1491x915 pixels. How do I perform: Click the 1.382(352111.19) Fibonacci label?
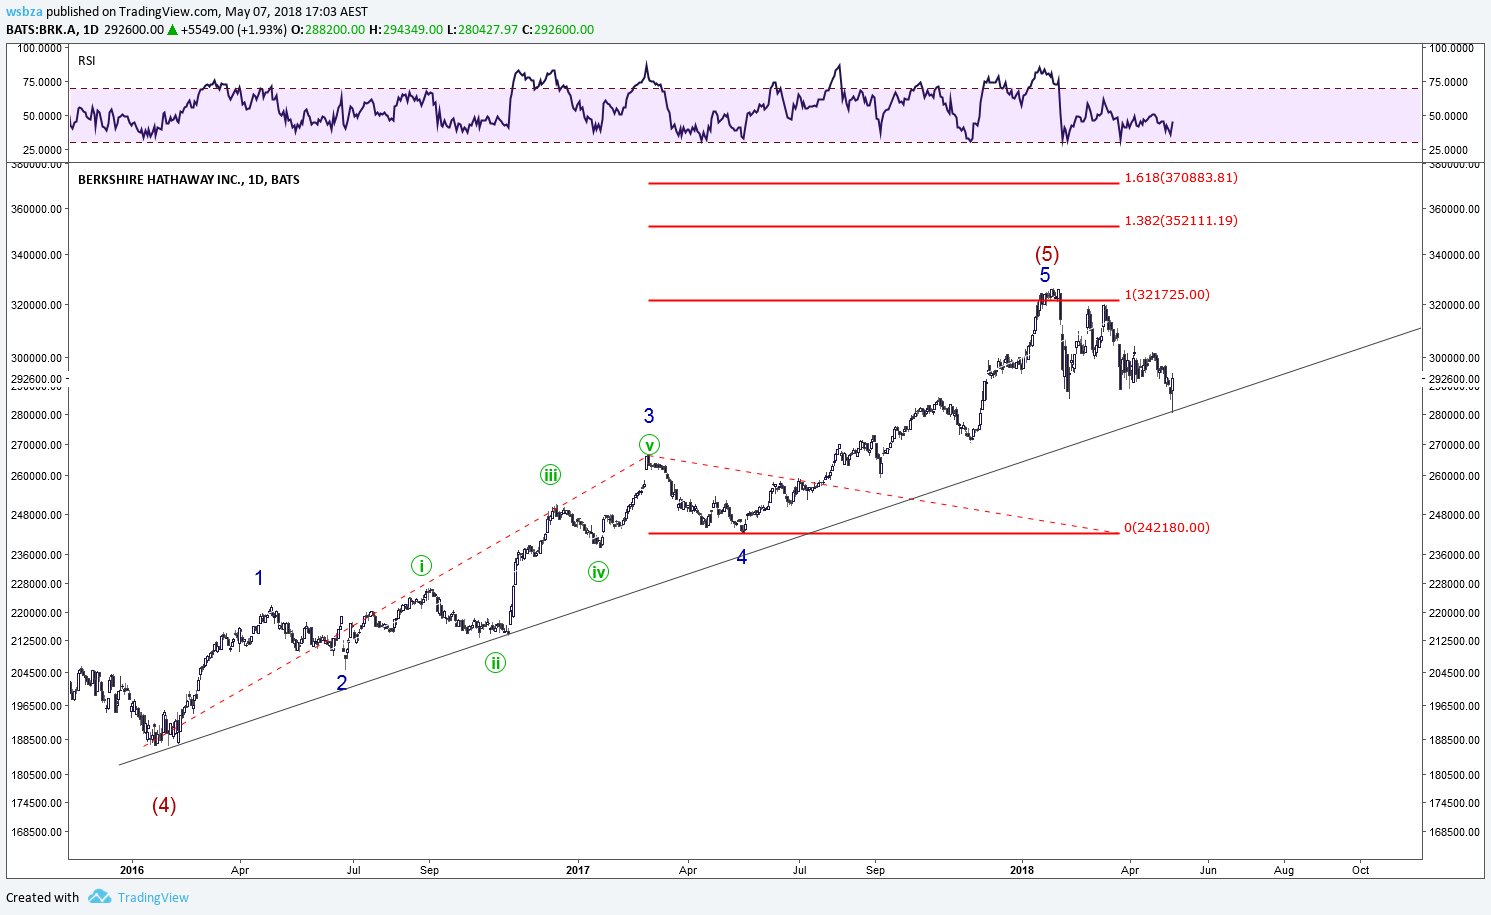(x=1181, y=220)
